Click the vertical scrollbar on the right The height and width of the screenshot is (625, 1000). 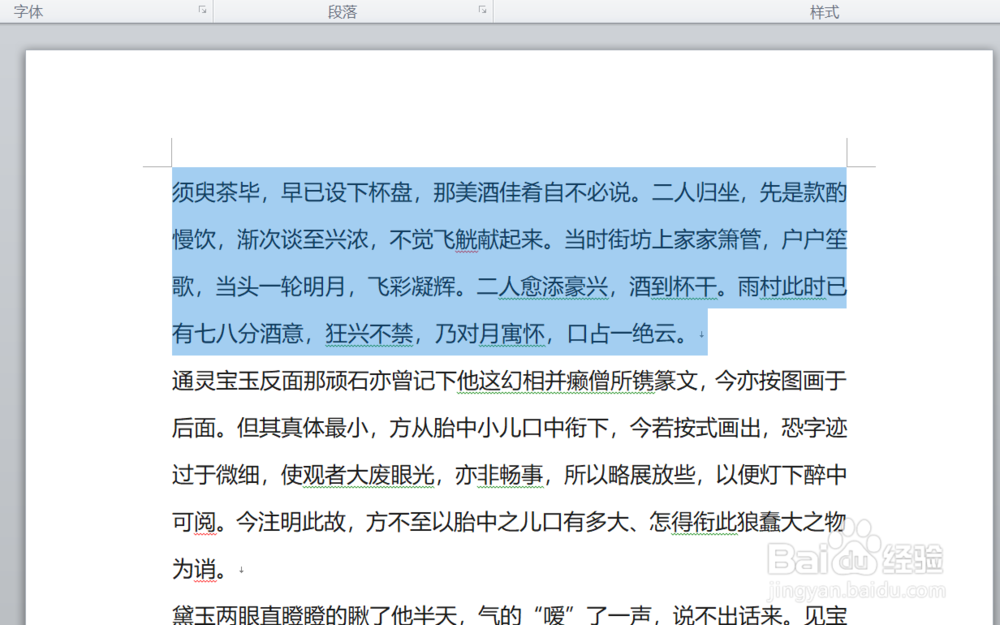click(993, 300)
